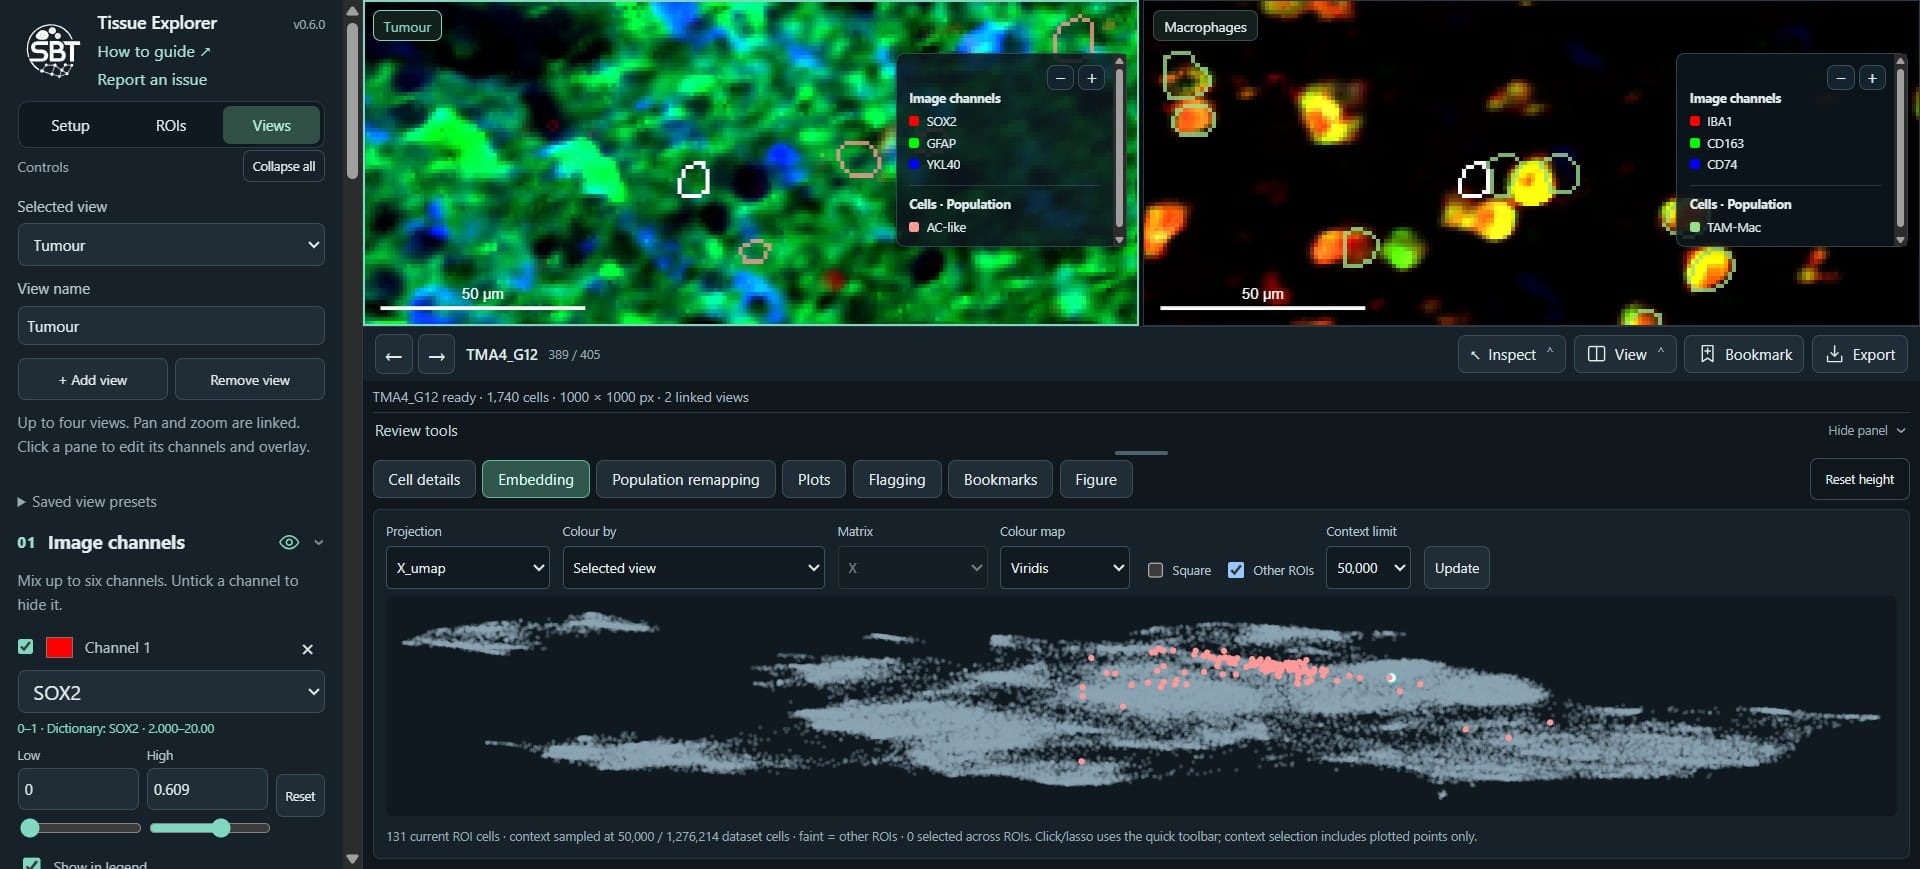The image size is (1920, 869).
Task: Disable the Channel 1 checkbox
Action: [26, 647]
